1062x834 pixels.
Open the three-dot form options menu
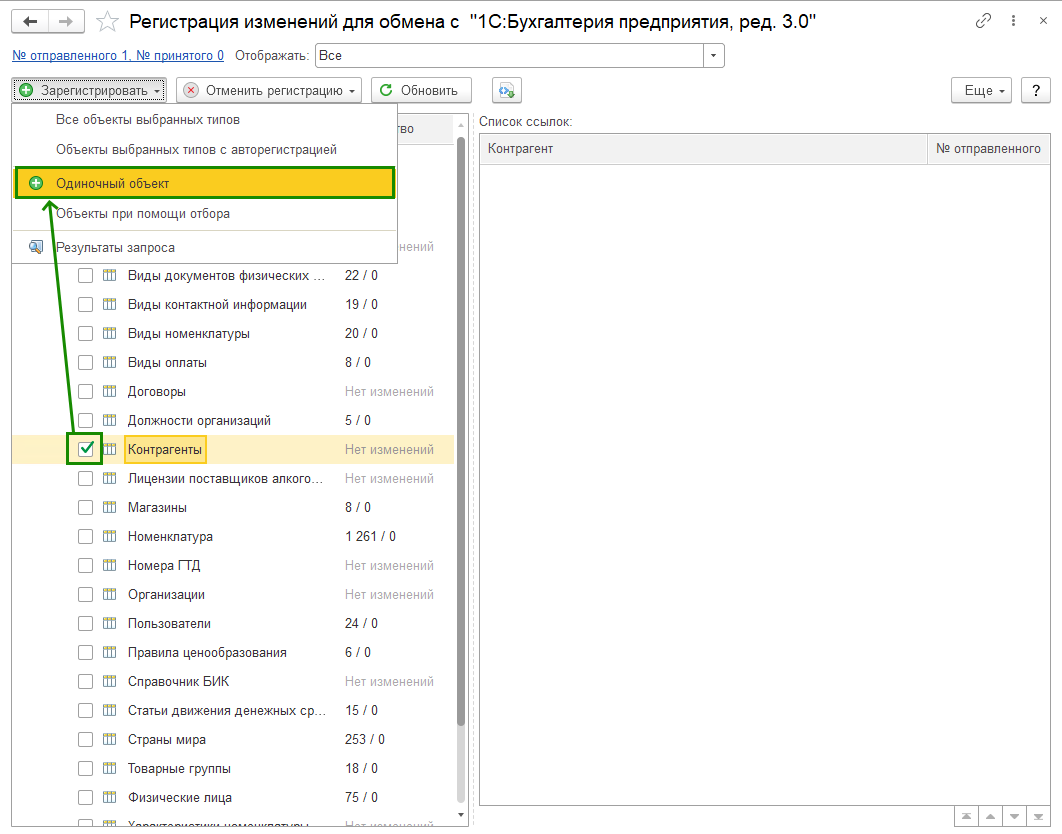(x=1013, y=21)
